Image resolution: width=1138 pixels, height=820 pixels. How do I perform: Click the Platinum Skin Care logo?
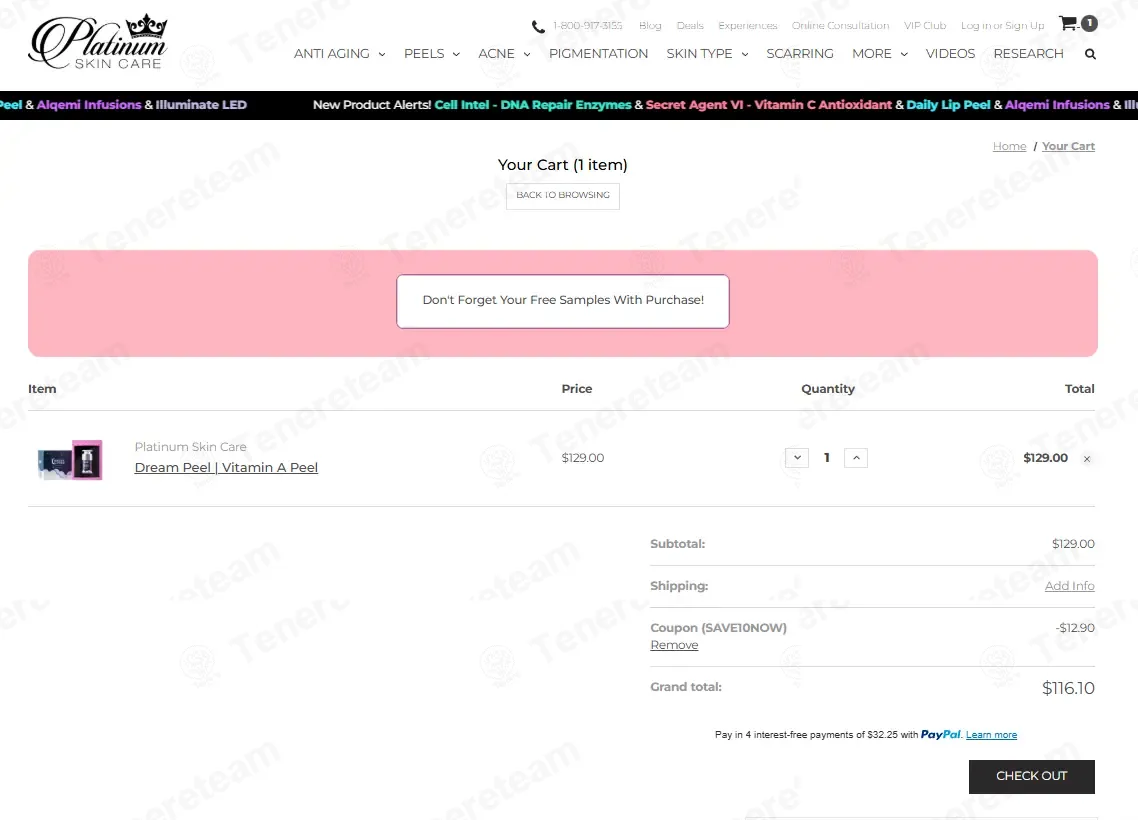click(98, 42)
